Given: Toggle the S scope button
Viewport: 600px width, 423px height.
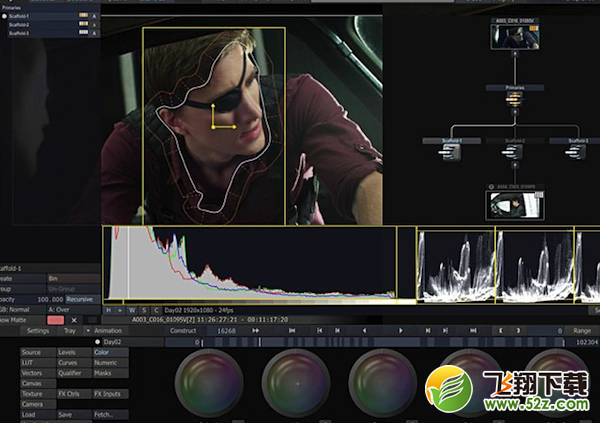Looking at the screenshot, I should [x=144, y=310].
